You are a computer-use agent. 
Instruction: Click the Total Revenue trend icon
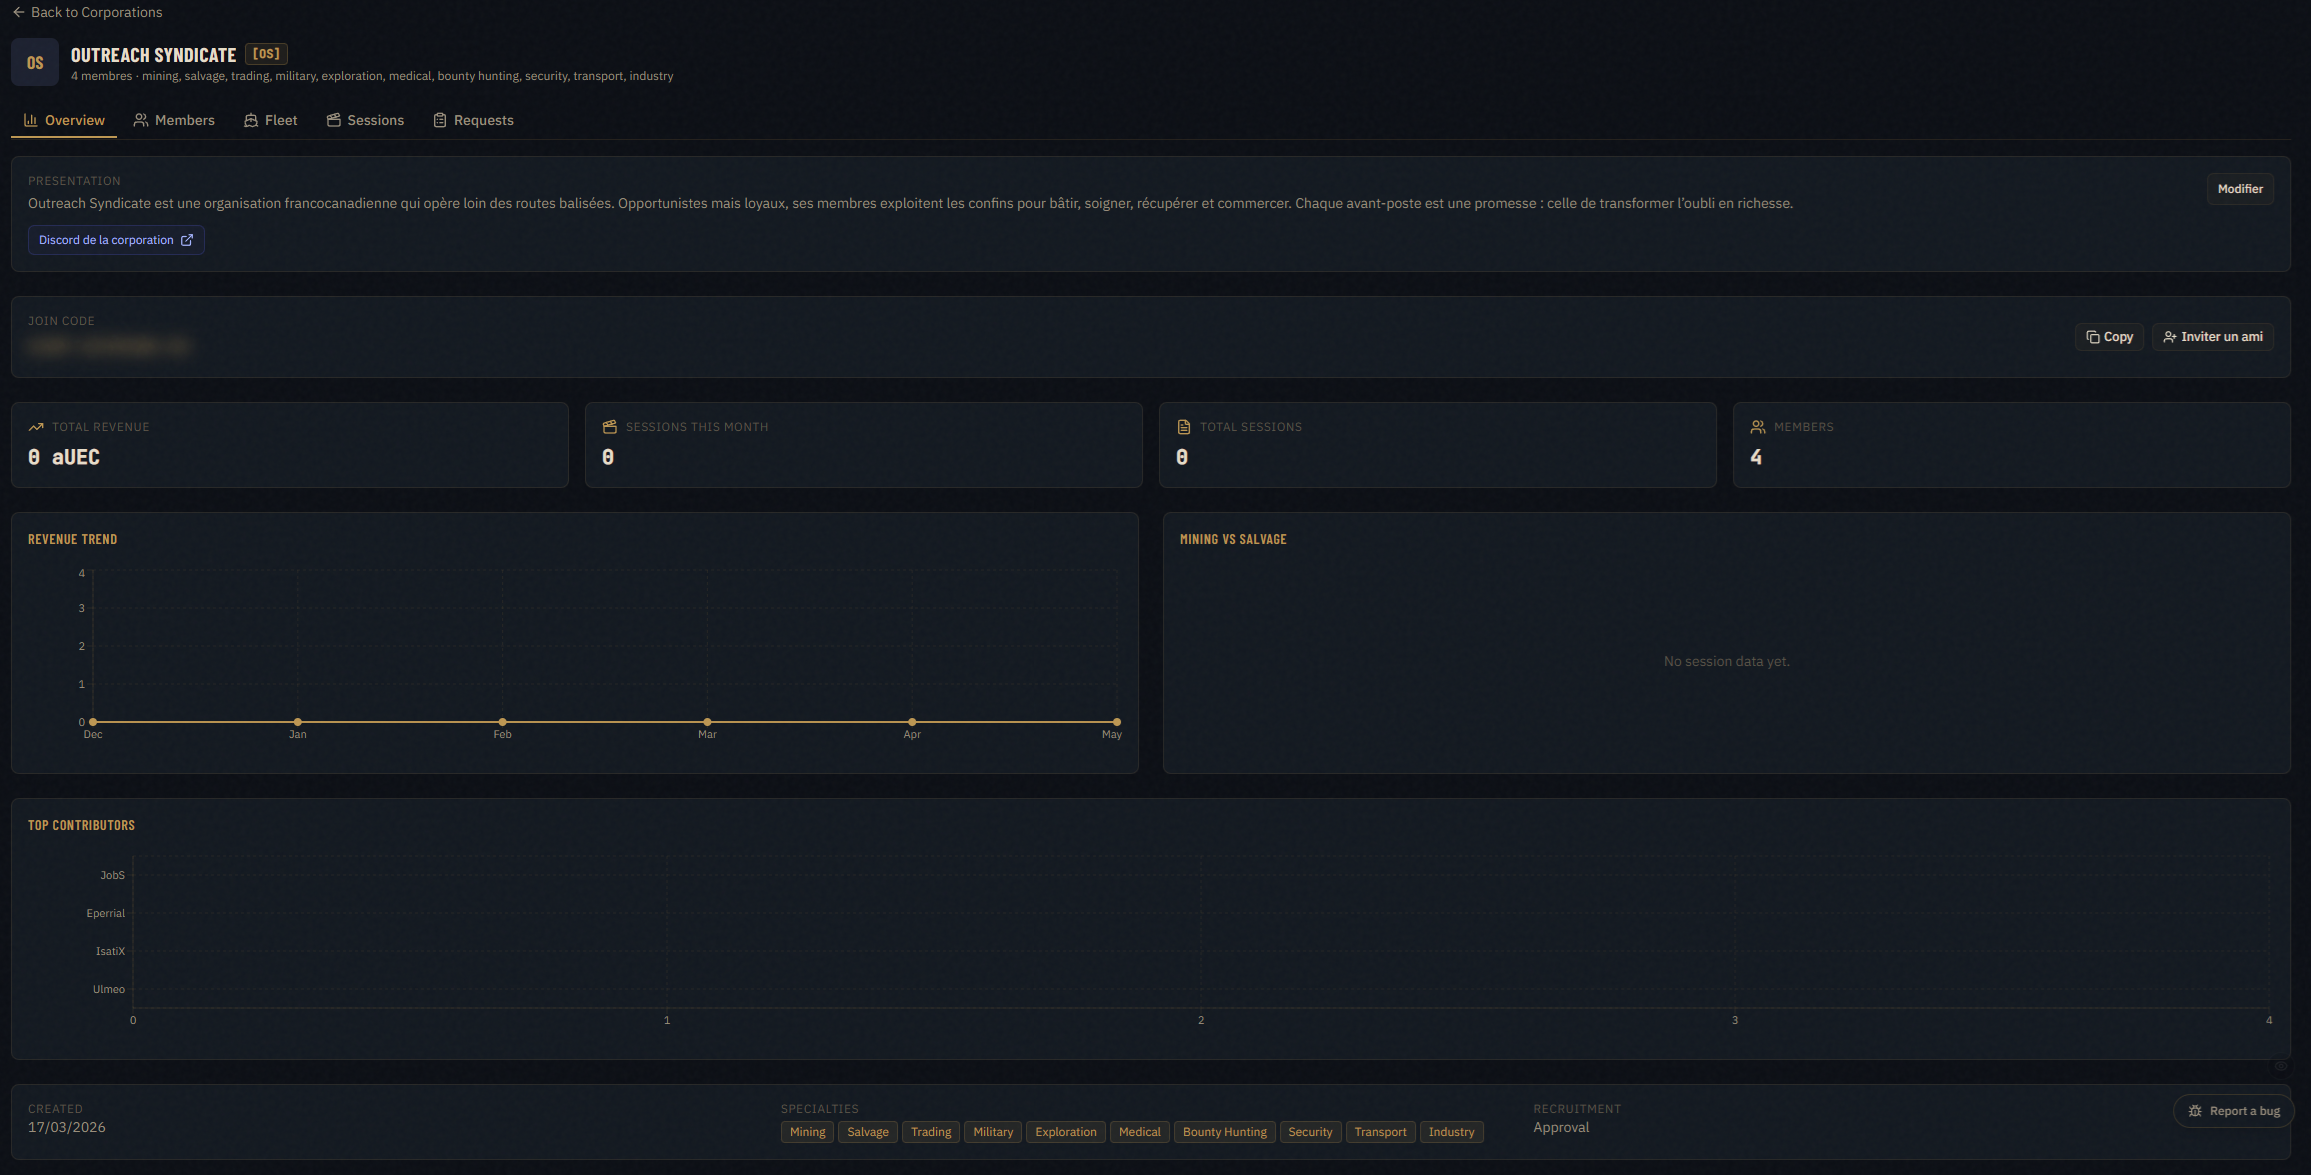[x=36, y=427]
